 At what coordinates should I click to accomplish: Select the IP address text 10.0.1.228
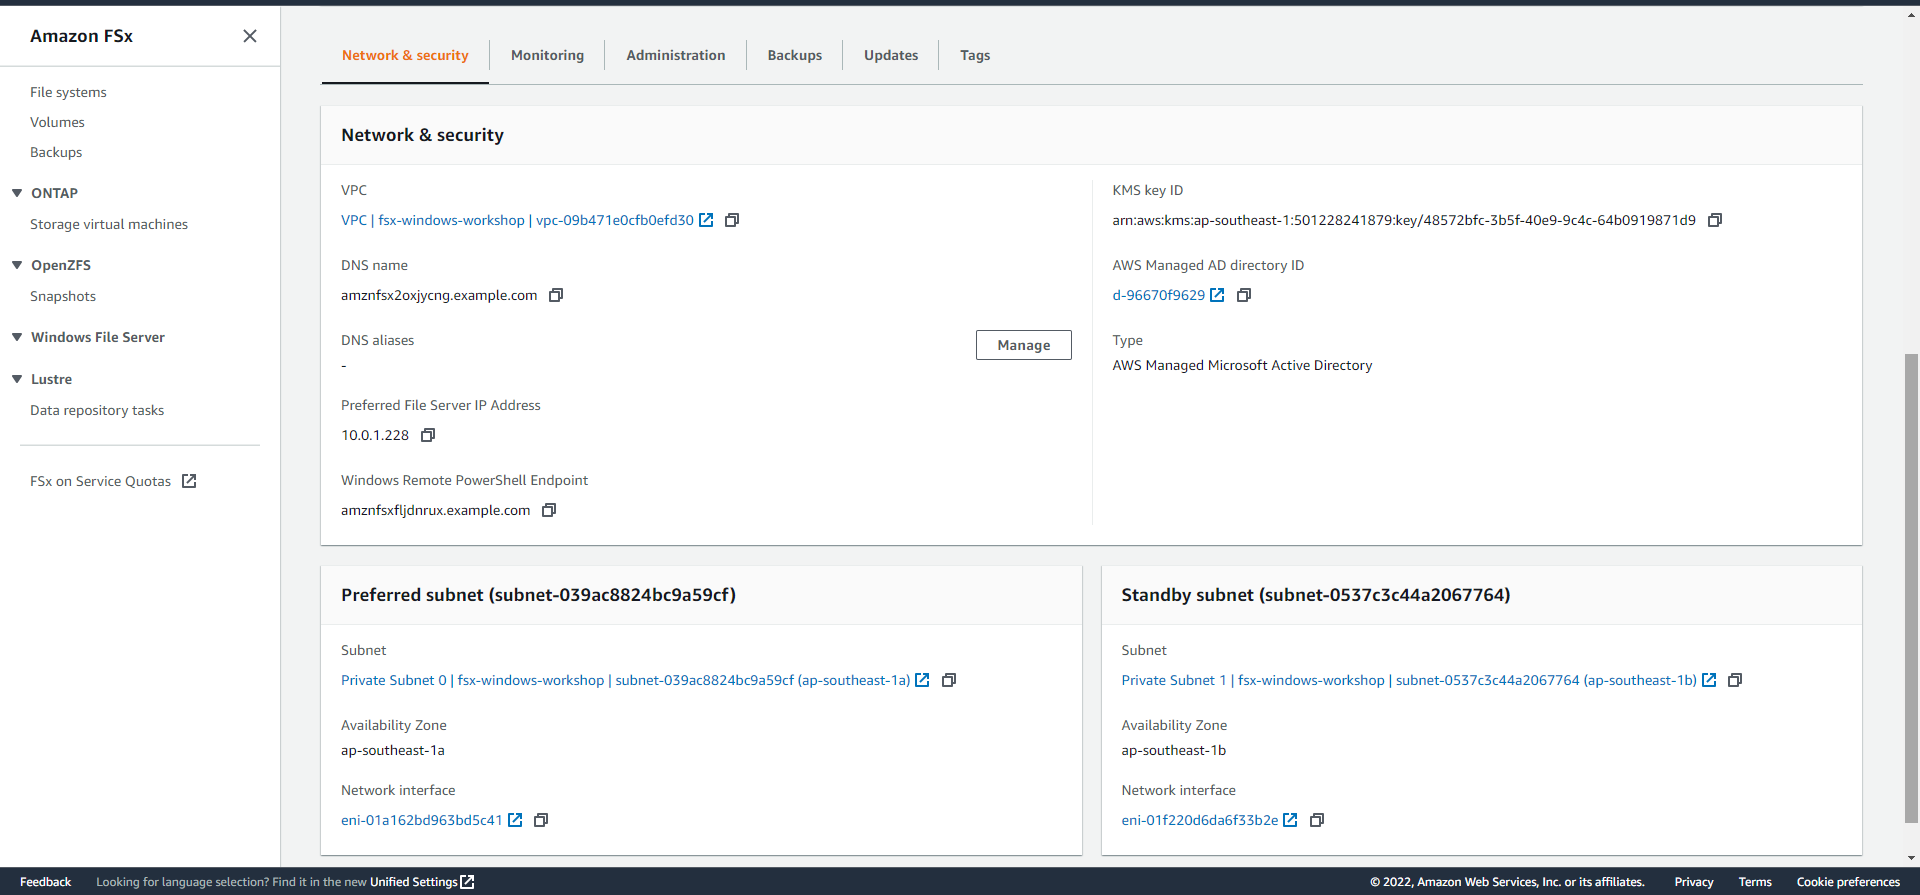[x=375, y=435]
